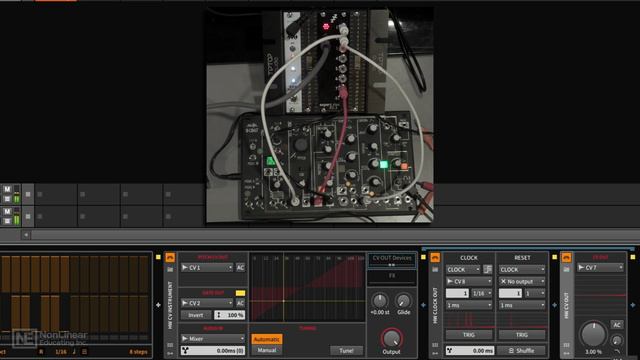Toggle AC button in HW CV Out

tap(617, 325)
